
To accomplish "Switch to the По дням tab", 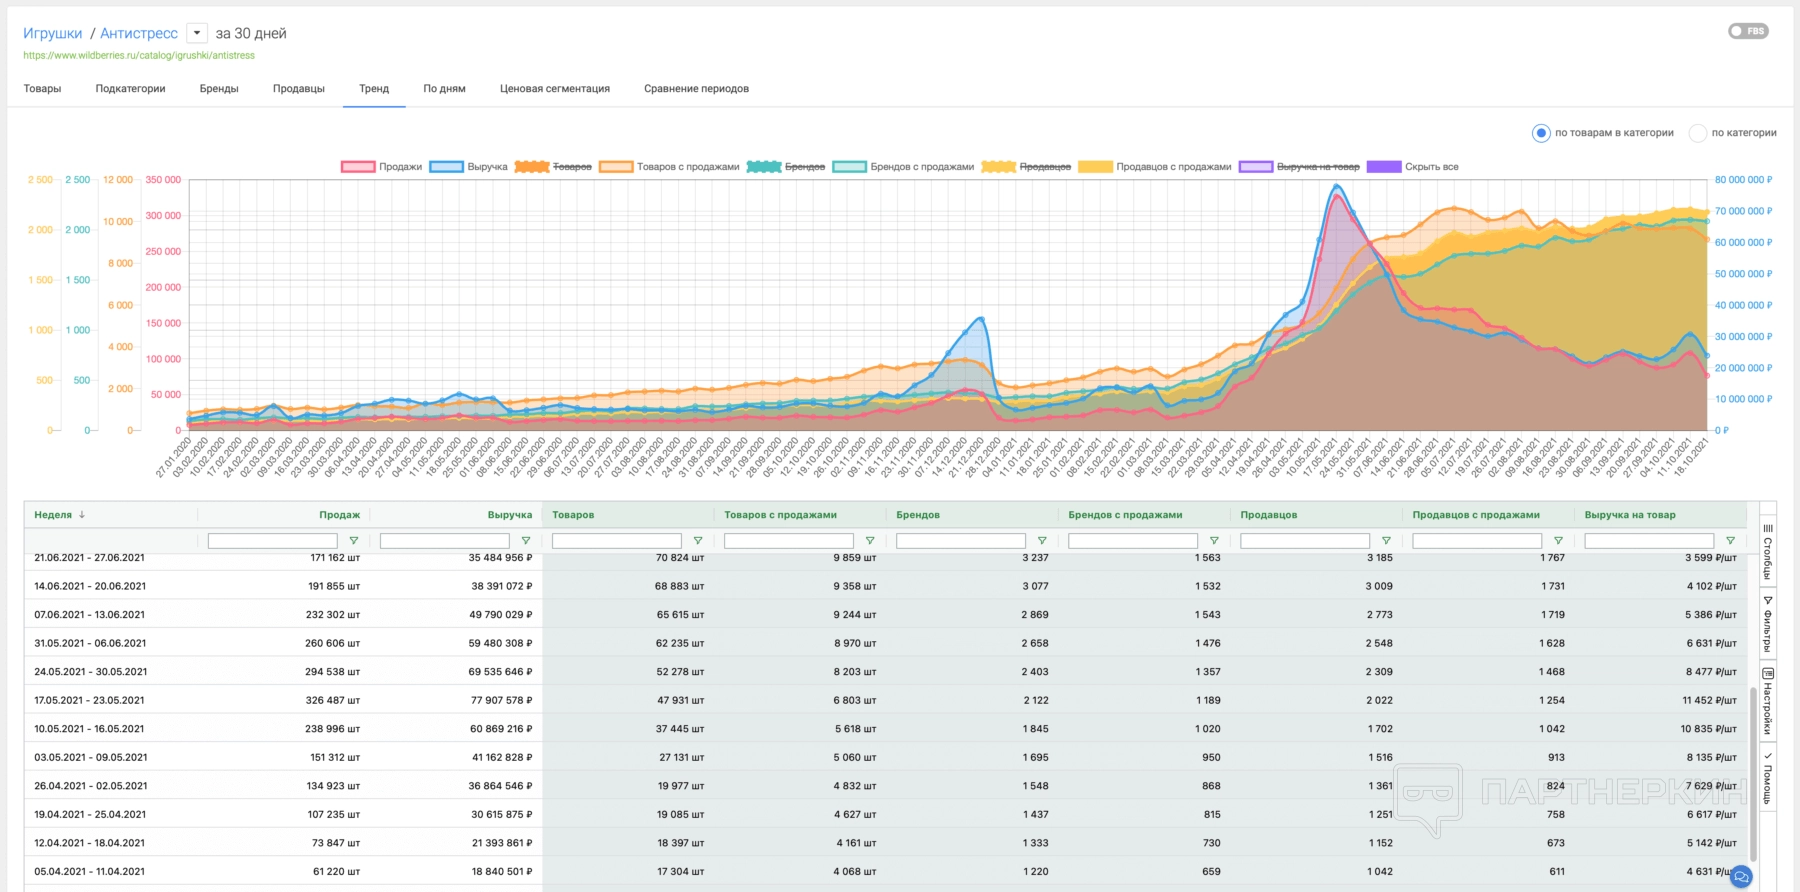I will (444, 89).
